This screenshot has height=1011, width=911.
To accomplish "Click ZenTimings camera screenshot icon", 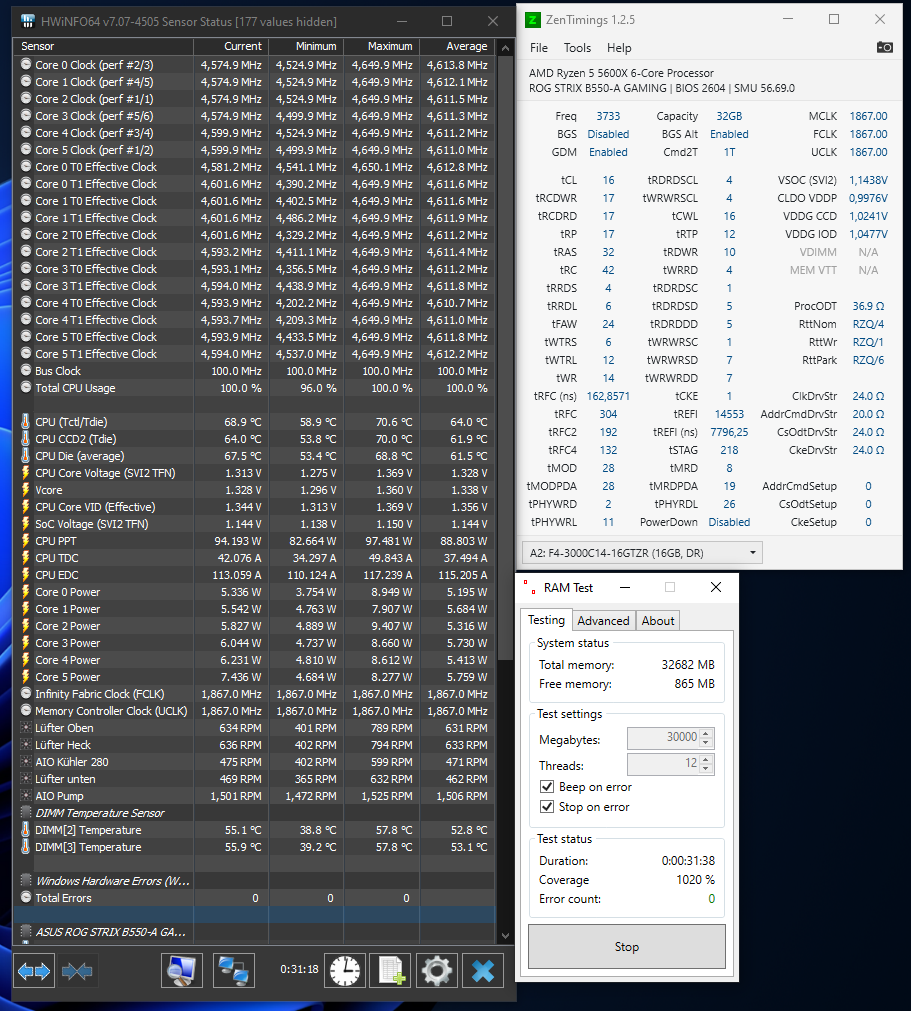I will click(885, 47).
